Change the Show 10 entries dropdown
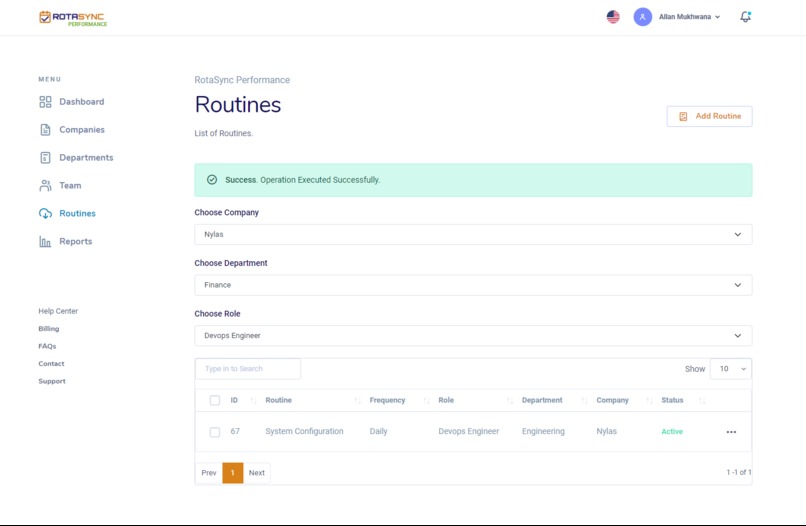 [x=730, y=369]
